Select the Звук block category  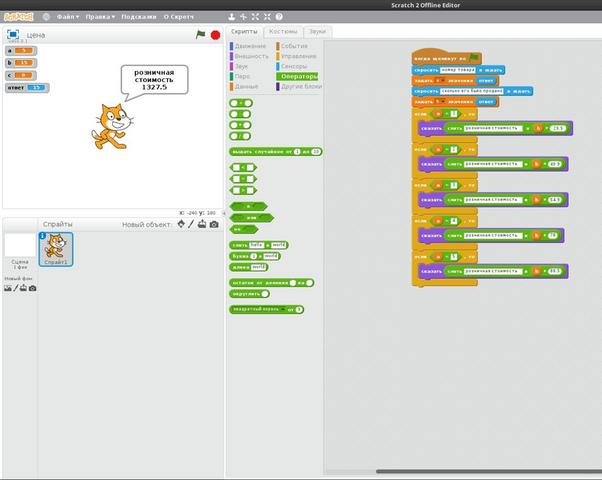tap(239, 66)
